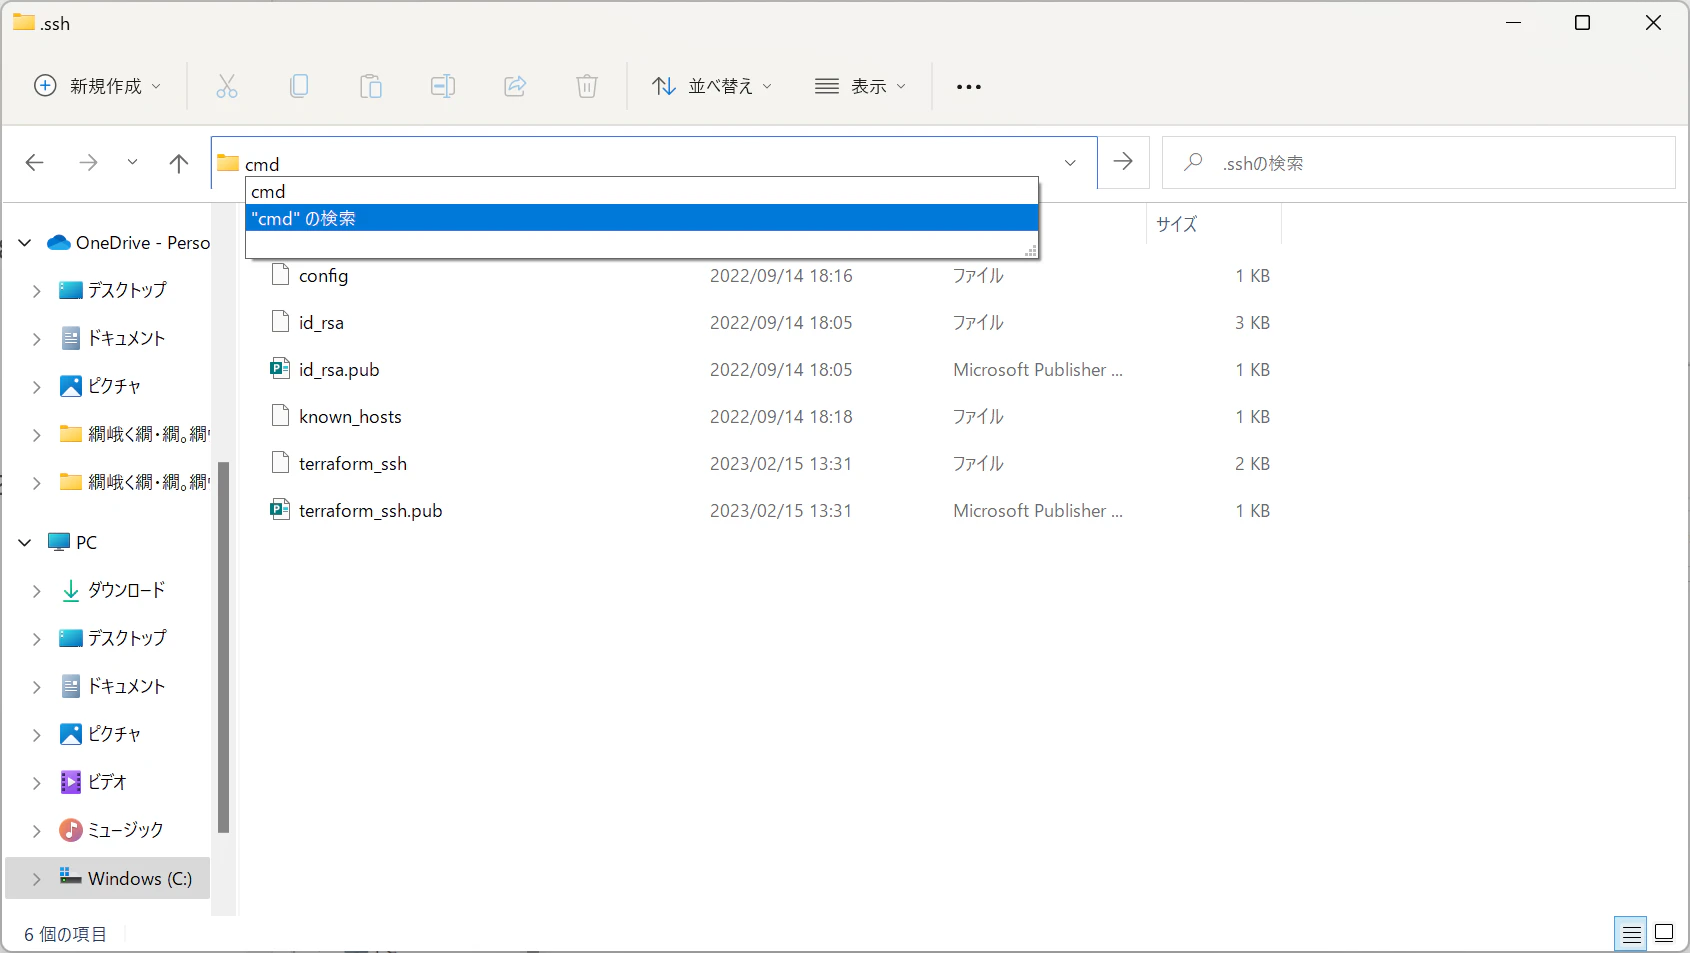Image resolution: width=1690 pixels, height=953 pixels.
Task: Click the .sshの検索 search box
Action: coord(1418,163)
